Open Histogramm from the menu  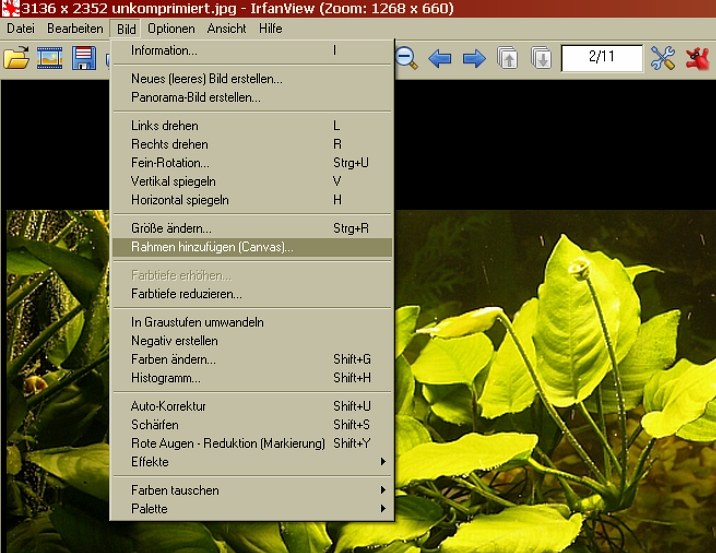click(166, 378)
